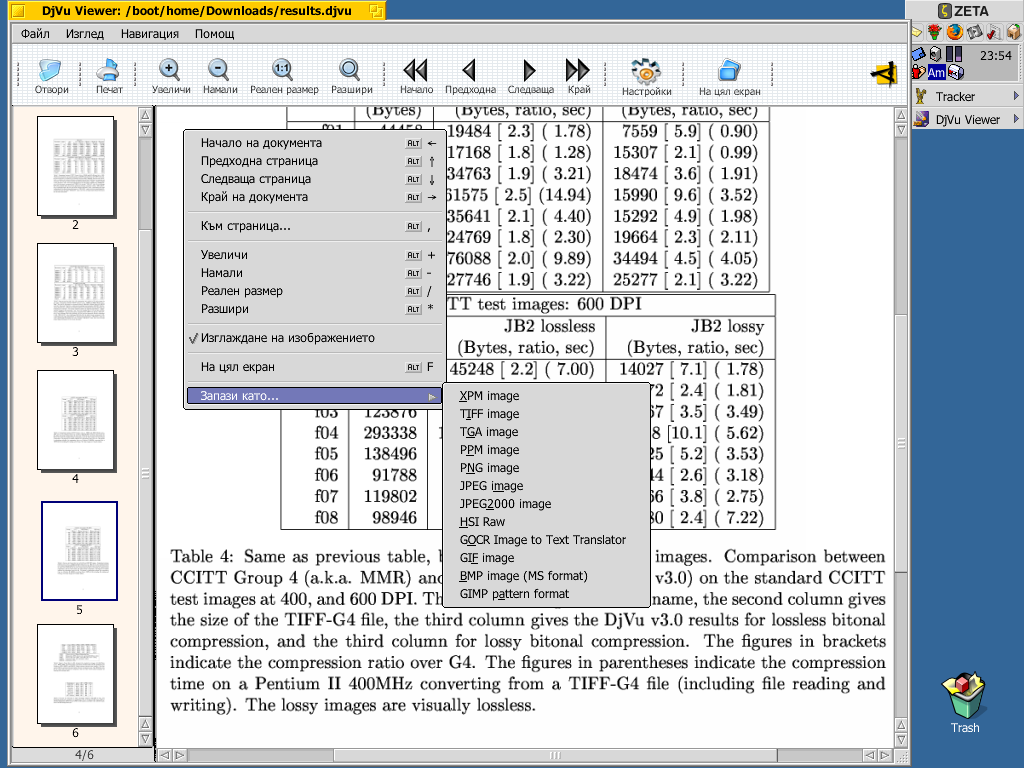Select page 3 thumbnail
The height and width of the screenshot is (768, 1024).
coord(76,293)
